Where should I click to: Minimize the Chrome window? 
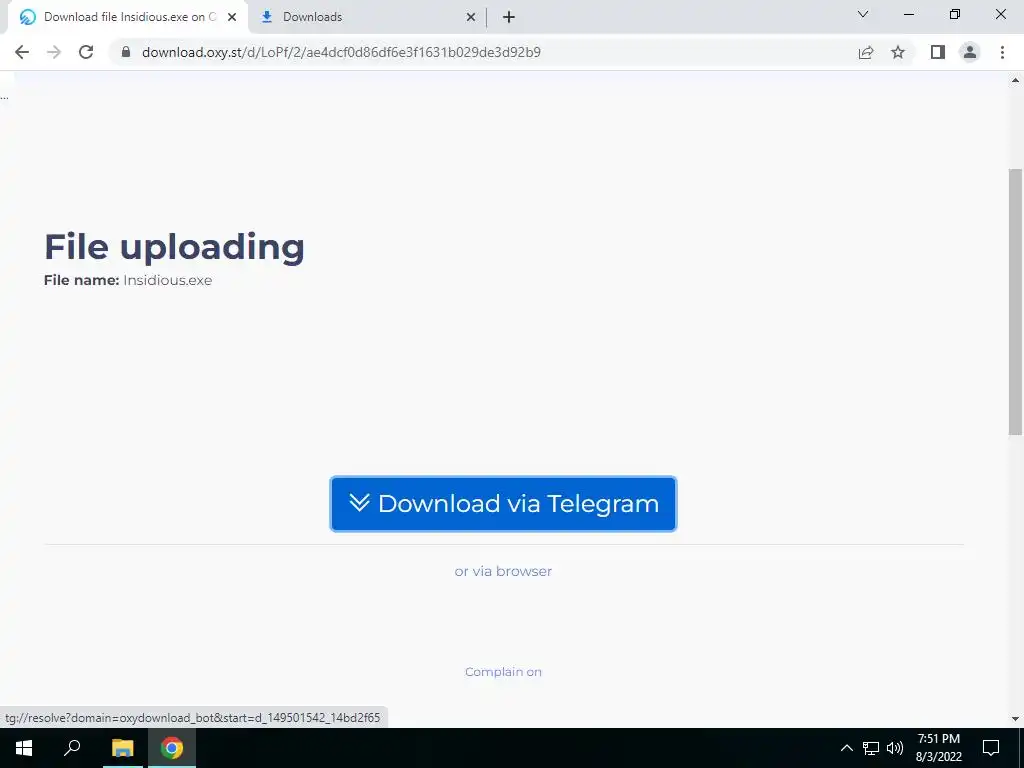tap(908, 14)
